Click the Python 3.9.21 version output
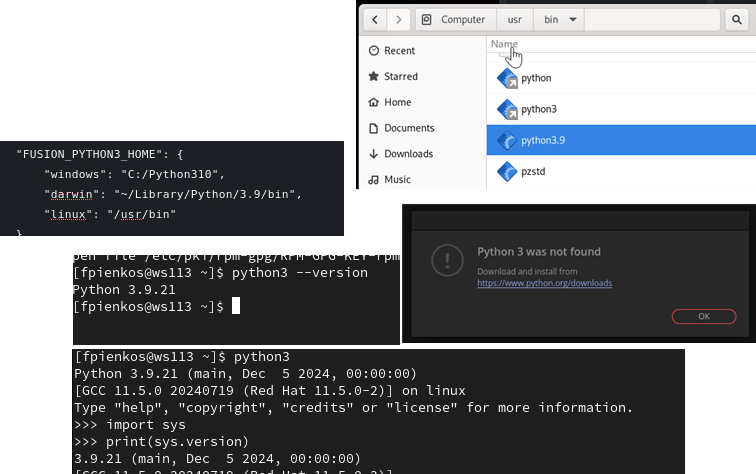Screen dimensions: 756x474 124,290
